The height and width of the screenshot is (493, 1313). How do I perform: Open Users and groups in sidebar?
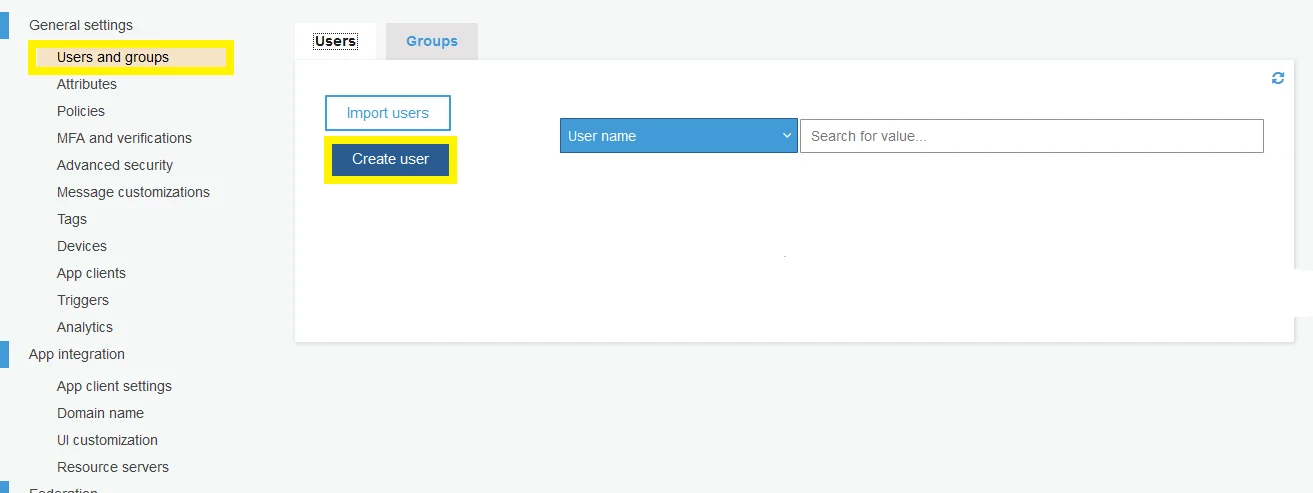pos(113,57)
